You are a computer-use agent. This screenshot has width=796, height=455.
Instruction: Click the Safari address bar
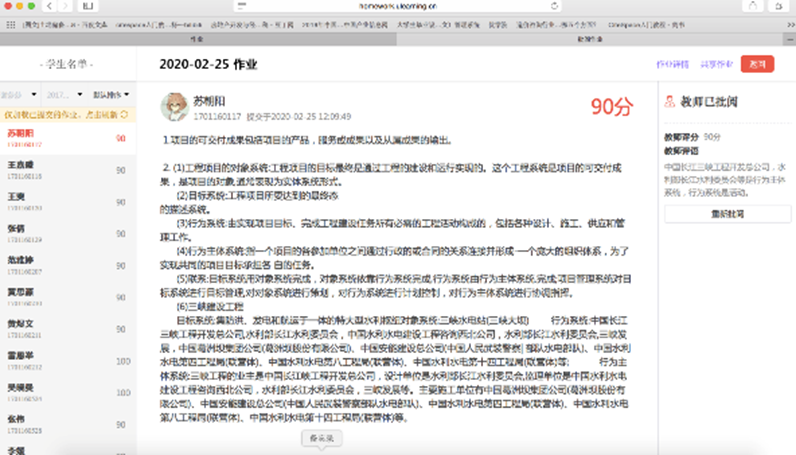tap(400, 5)
